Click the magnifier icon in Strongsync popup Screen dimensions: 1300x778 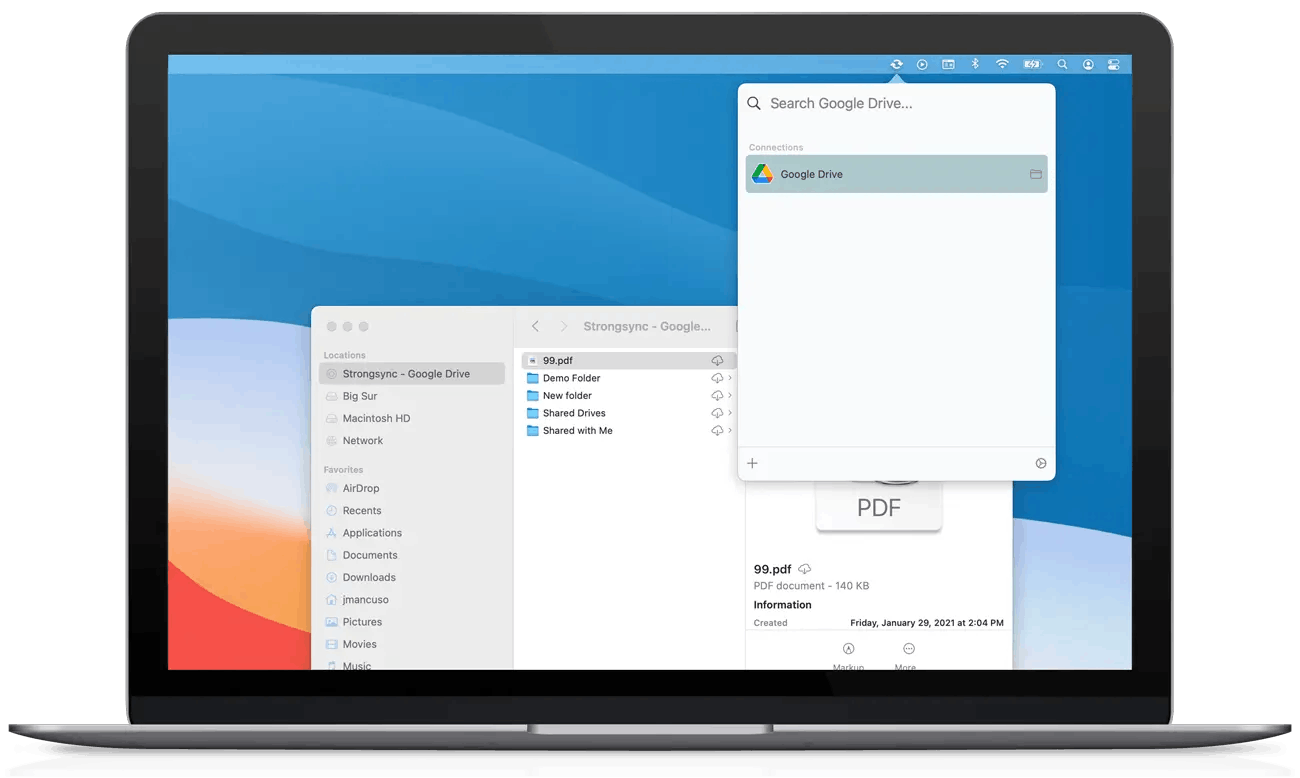755,103
